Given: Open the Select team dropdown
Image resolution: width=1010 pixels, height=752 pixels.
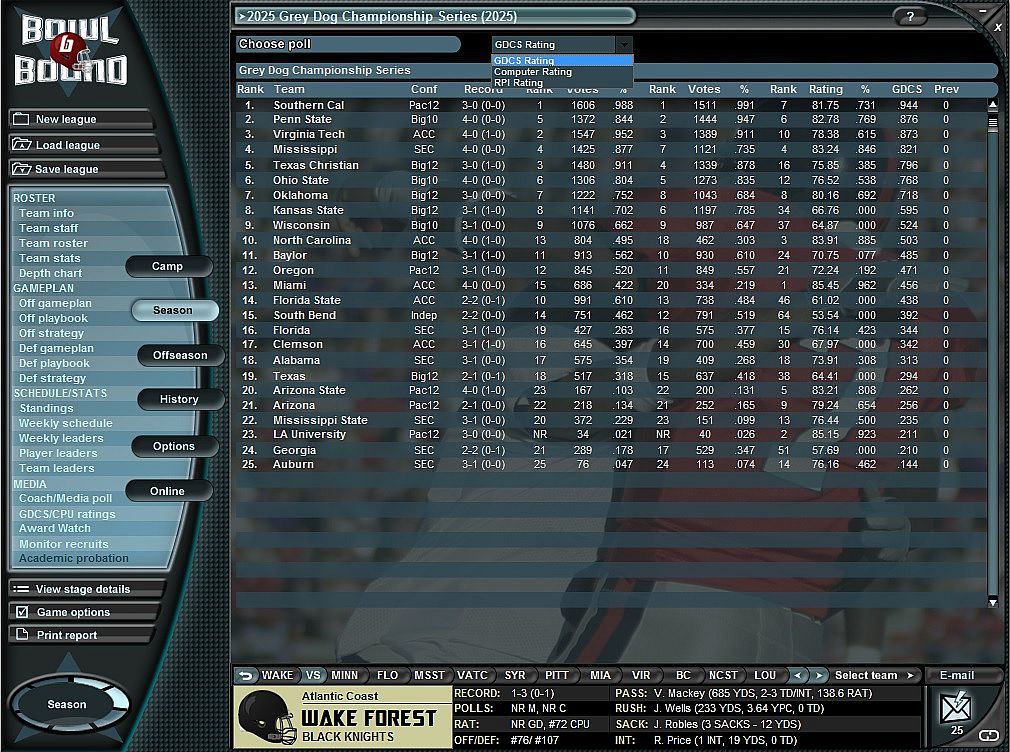Looking at the screenshot, I should [x=874, y=675].
